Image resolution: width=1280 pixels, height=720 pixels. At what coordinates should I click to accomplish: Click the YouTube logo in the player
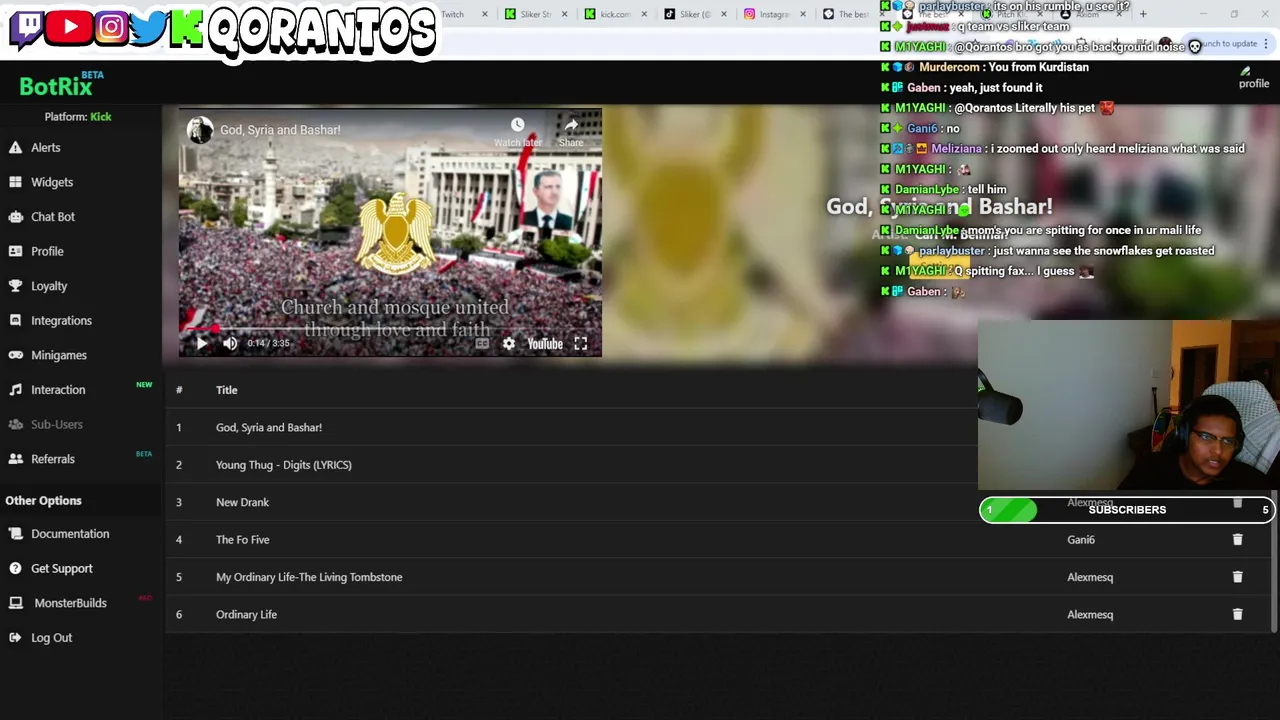coord(545,343)
